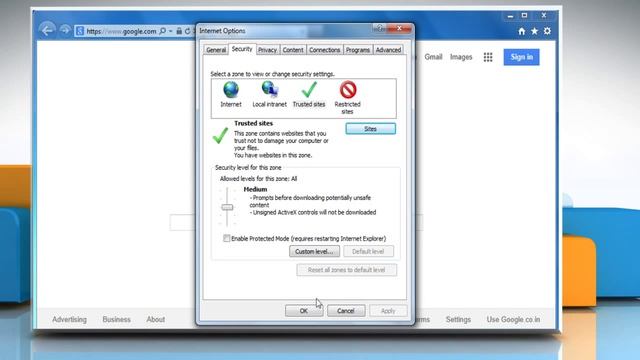Viewport: 640px width, 360px height.
Task: Switch to the Privacy tab
Action: 267,50
